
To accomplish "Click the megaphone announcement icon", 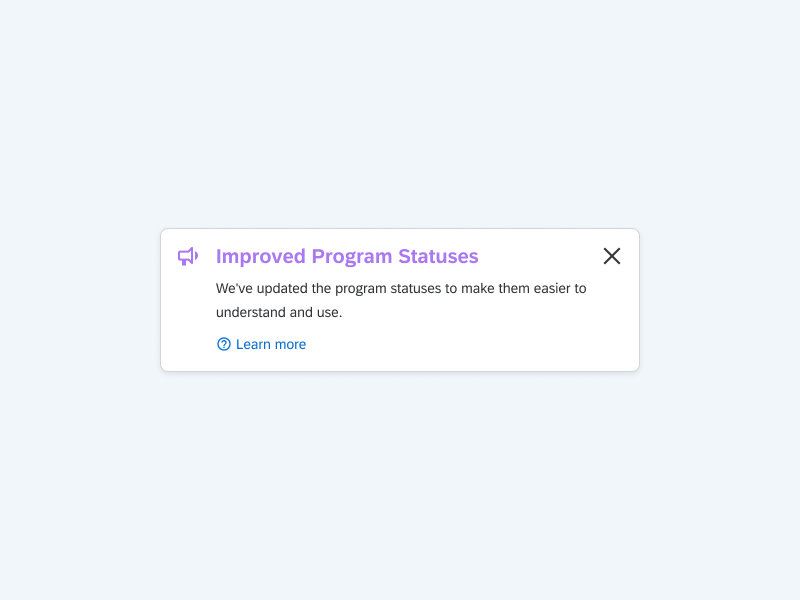I will 188,256.
